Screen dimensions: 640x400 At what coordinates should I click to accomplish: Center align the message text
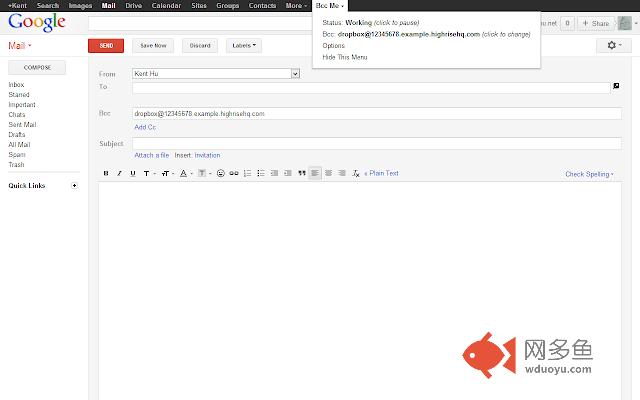pyautogui.click(x=329, y=173)
